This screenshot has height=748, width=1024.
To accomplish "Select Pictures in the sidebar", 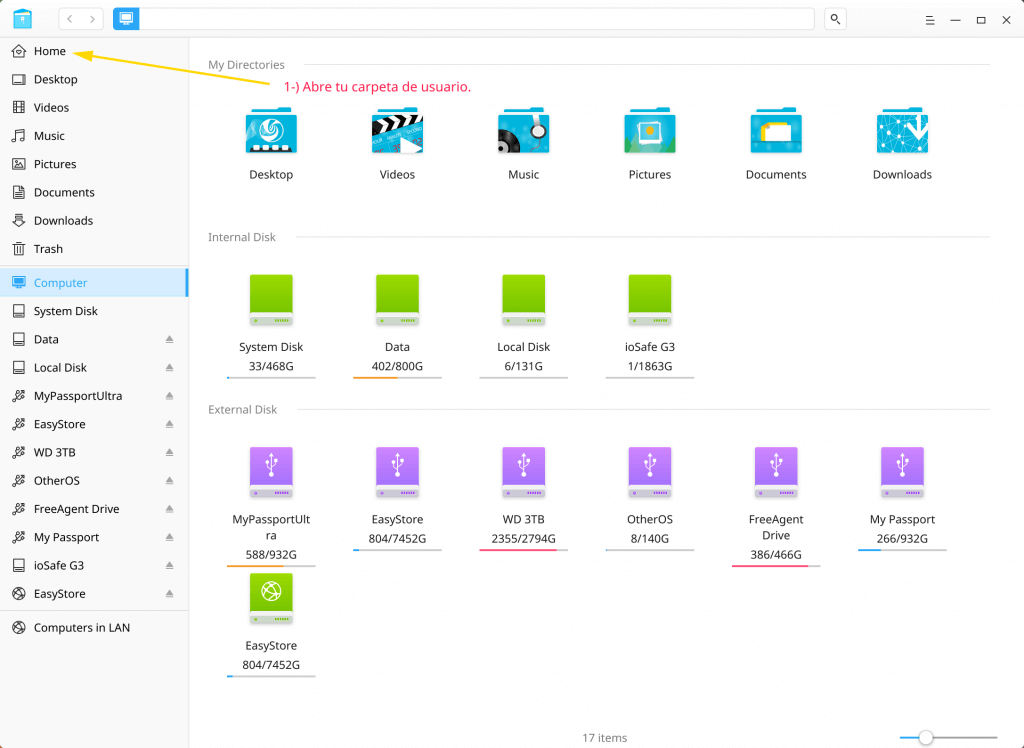I will click(55, 164).
